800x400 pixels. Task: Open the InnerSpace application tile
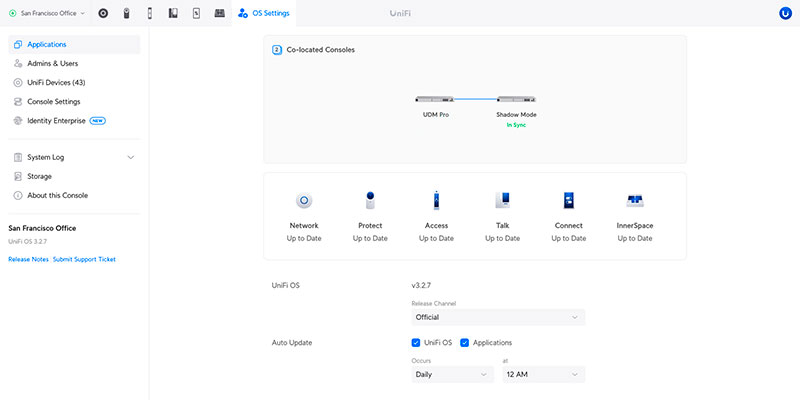pos(635,217)
